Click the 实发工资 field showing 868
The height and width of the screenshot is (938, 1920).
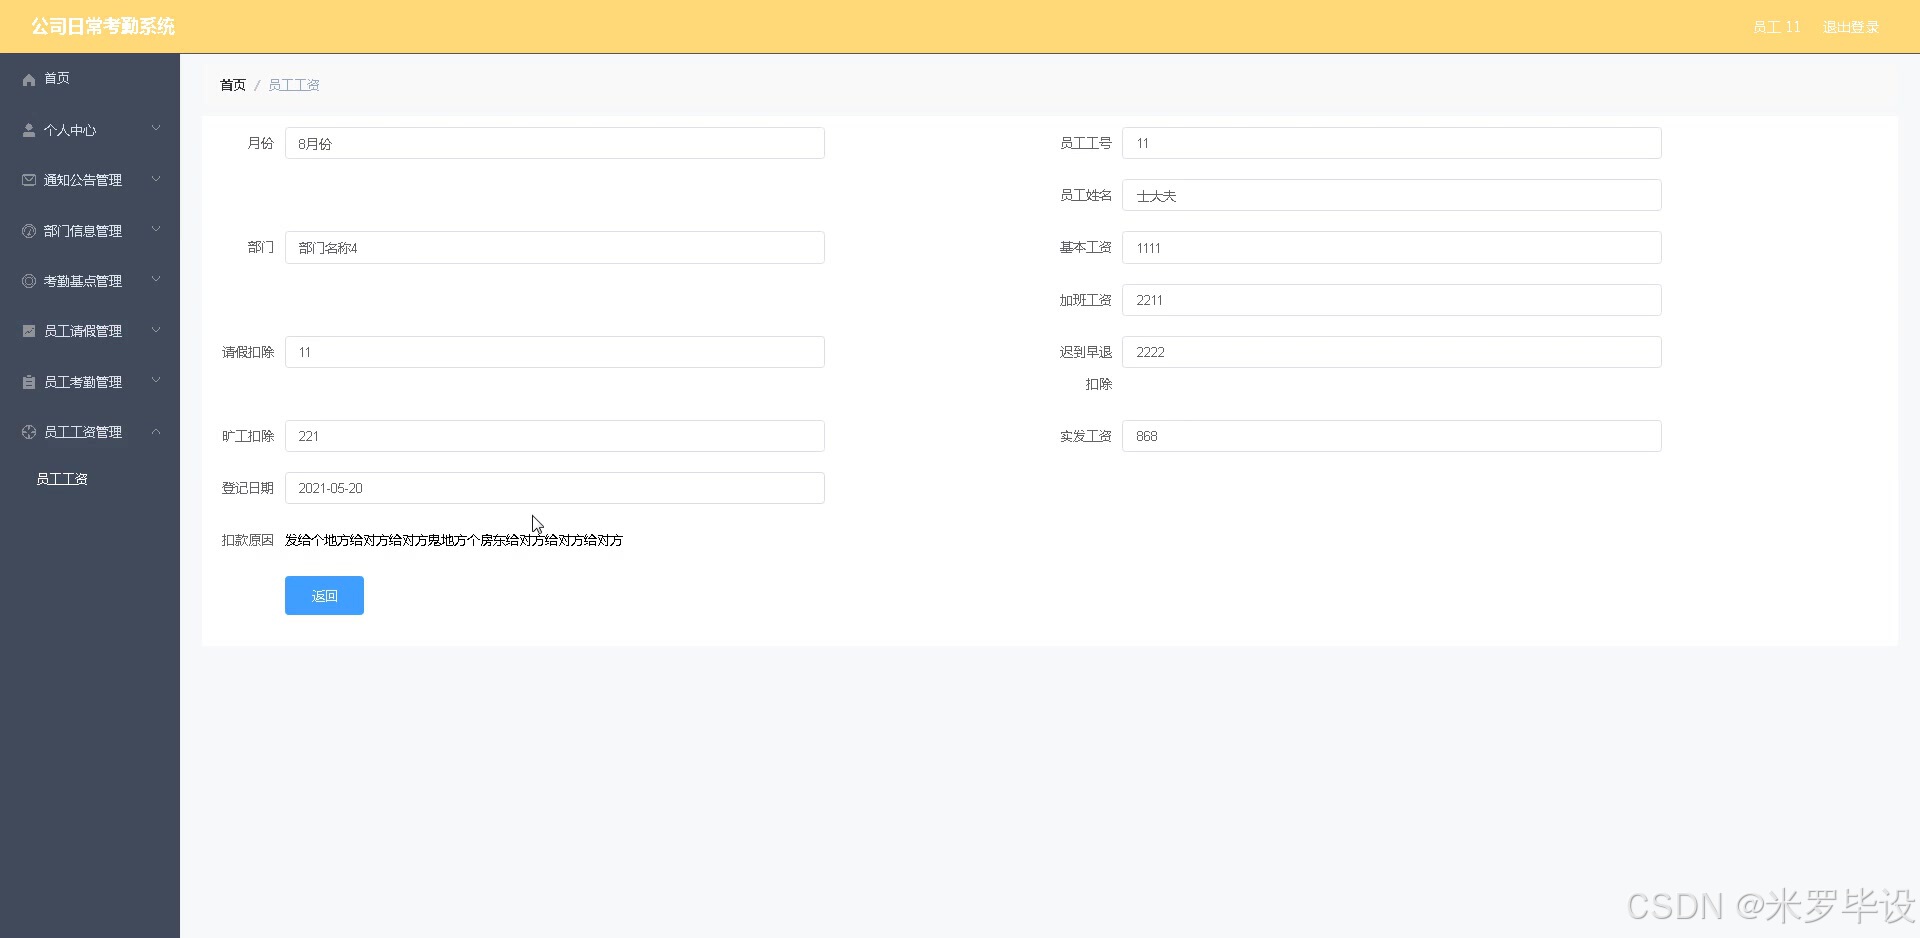coord(1392,436)
